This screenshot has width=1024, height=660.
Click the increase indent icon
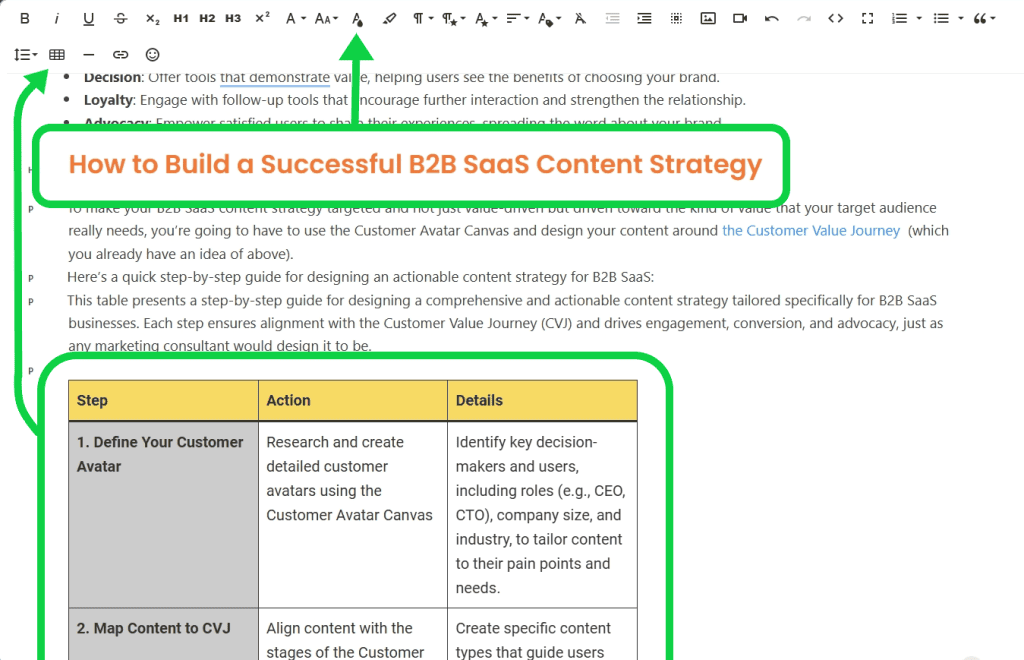(x=644, y=18)
